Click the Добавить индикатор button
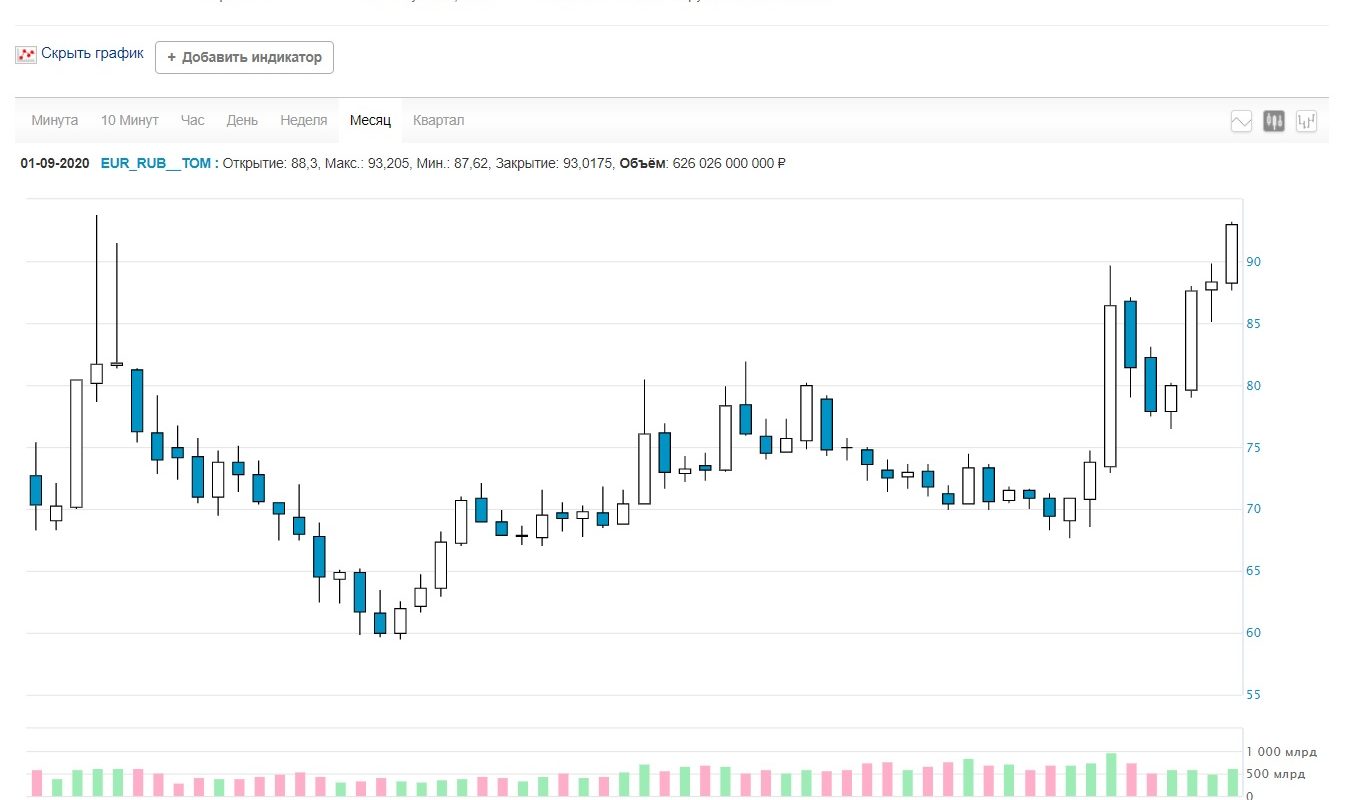The image size is (1346, 800). [244, 57]
